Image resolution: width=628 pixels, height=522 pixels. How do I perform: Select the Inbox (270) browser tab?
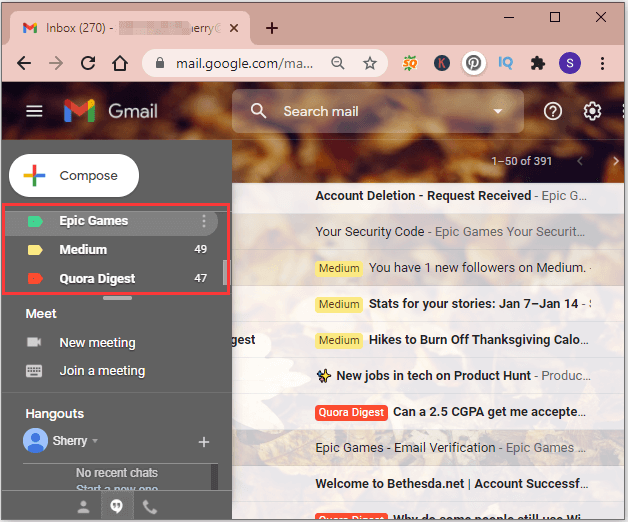tap(130, 28)
